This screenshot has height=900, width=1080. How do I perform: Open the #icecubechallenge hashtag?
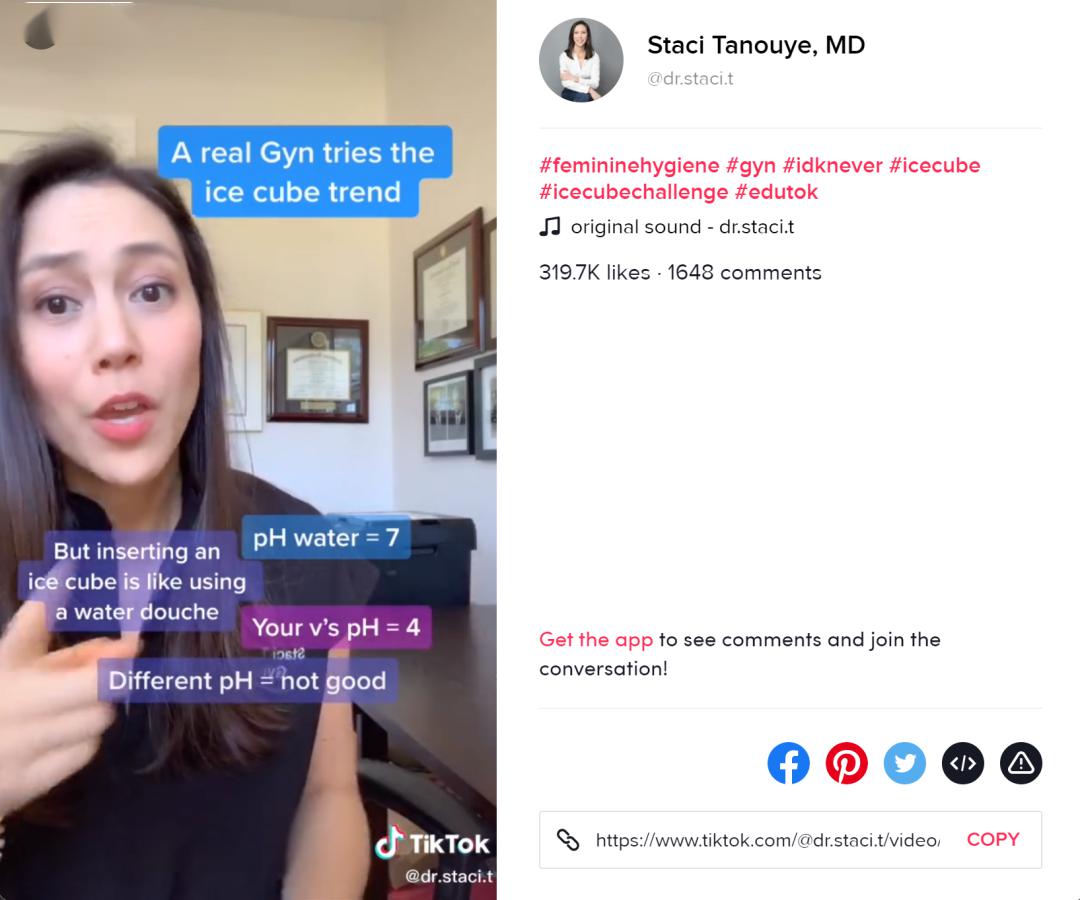(x=633, y=192)
